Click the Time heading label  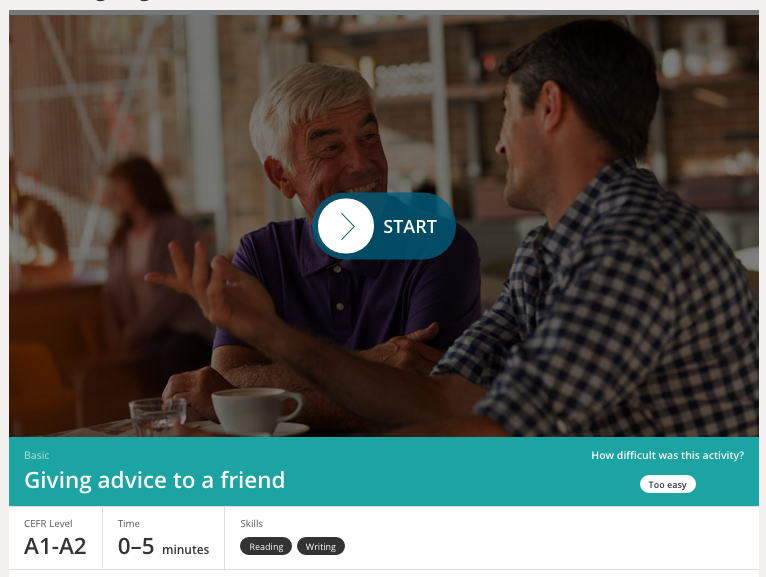[128, 523]
